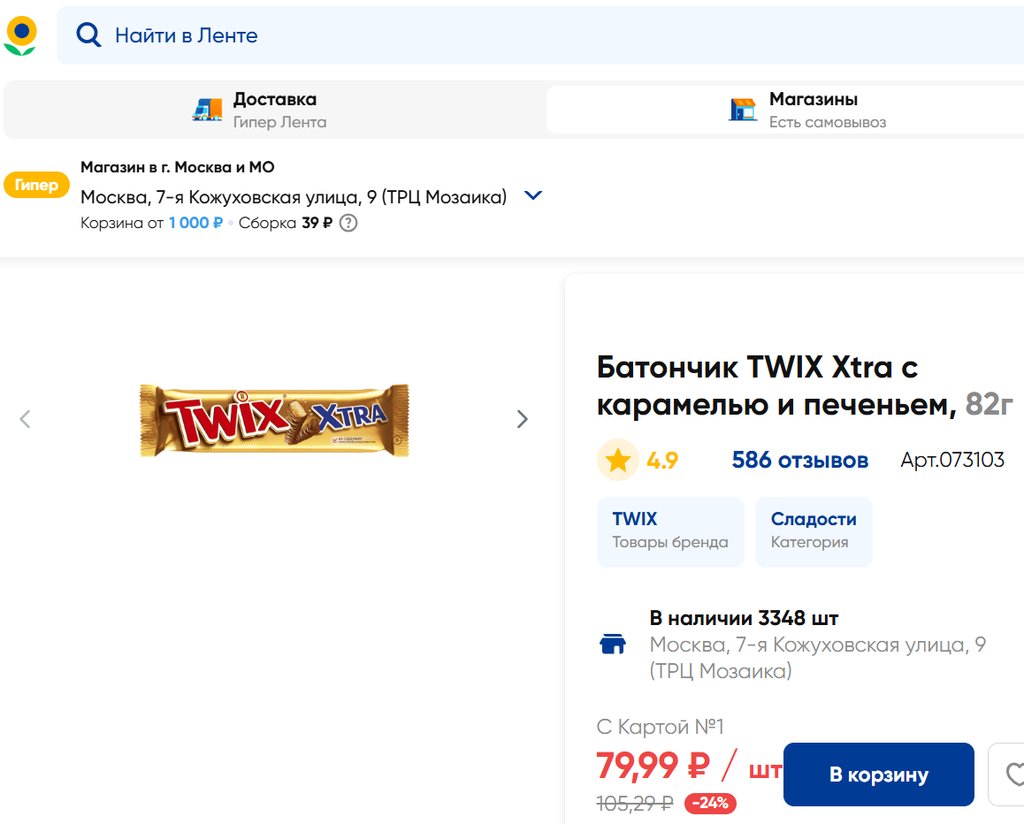The image size is (1024, 824).
Task: Show previous product image
Action: (26, 419)
